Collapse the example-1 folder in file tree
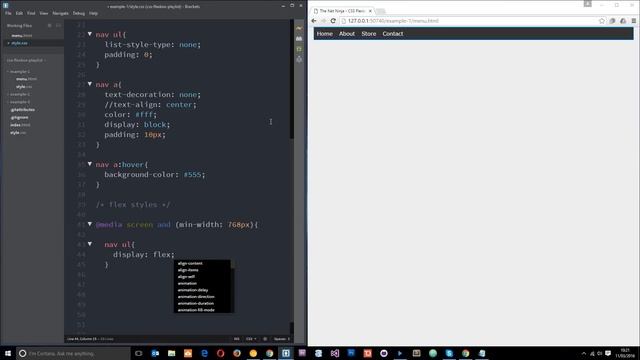This screenshot has height=360, width=640. pyautogui.click(x=18, y=71)
